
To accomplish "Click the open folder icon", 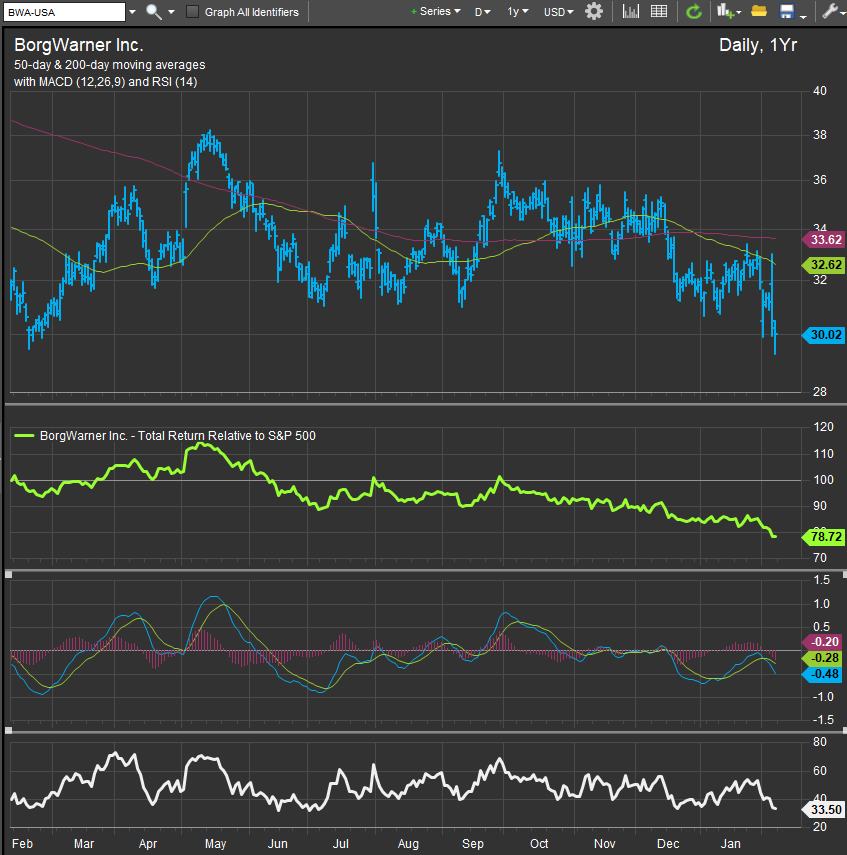I will pos(759,11).
